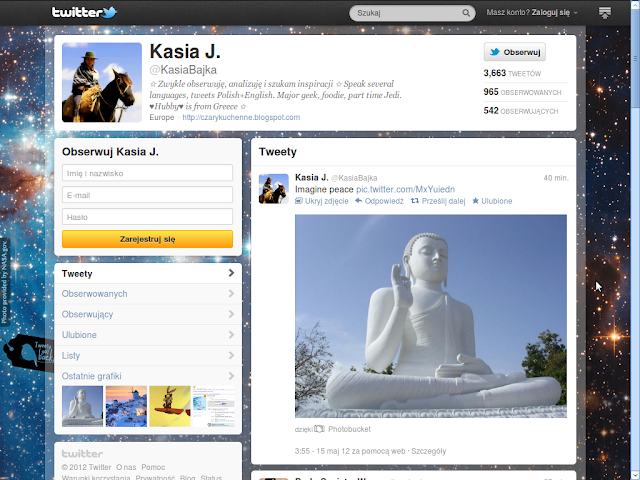Click the Odpowiedz reply arrow icon
Viewport: 640px width, 480px height.
358,201
